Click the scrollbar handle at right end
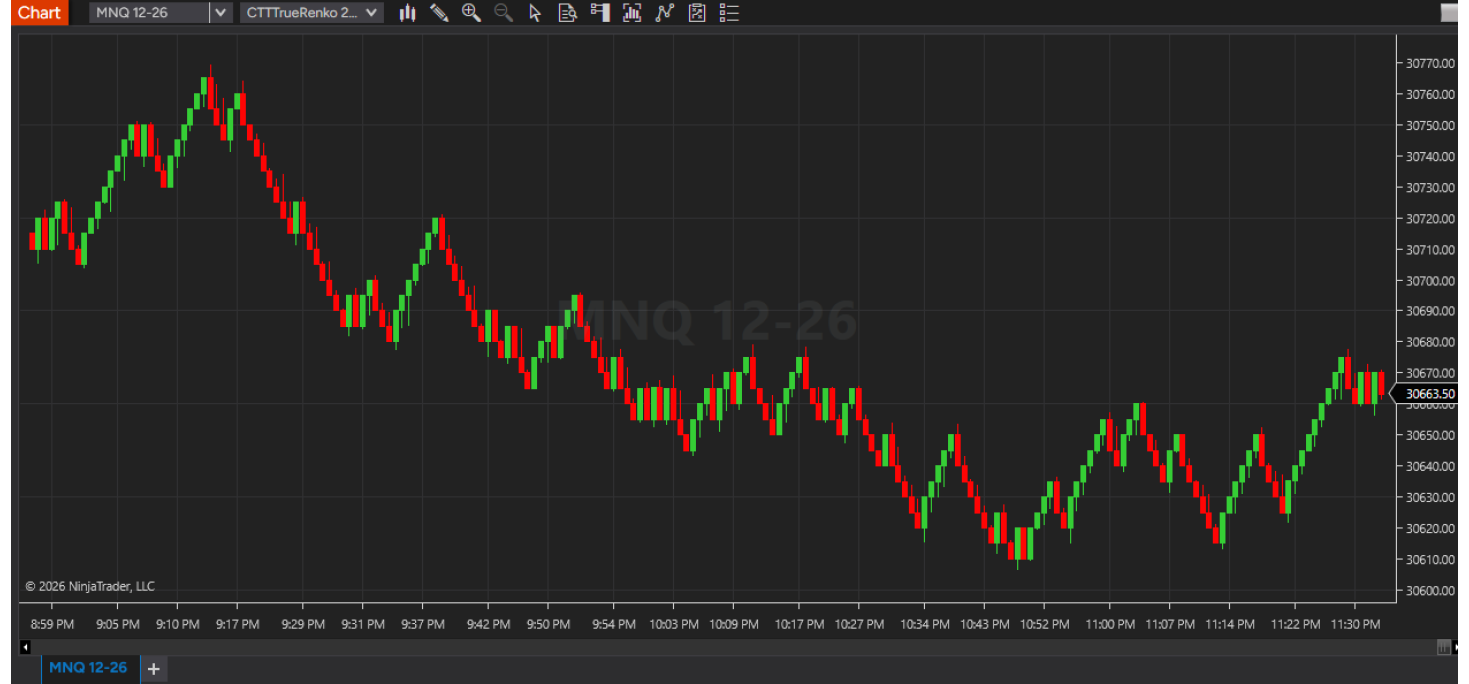1469x684 pixels. click(x=1443, y=647)
